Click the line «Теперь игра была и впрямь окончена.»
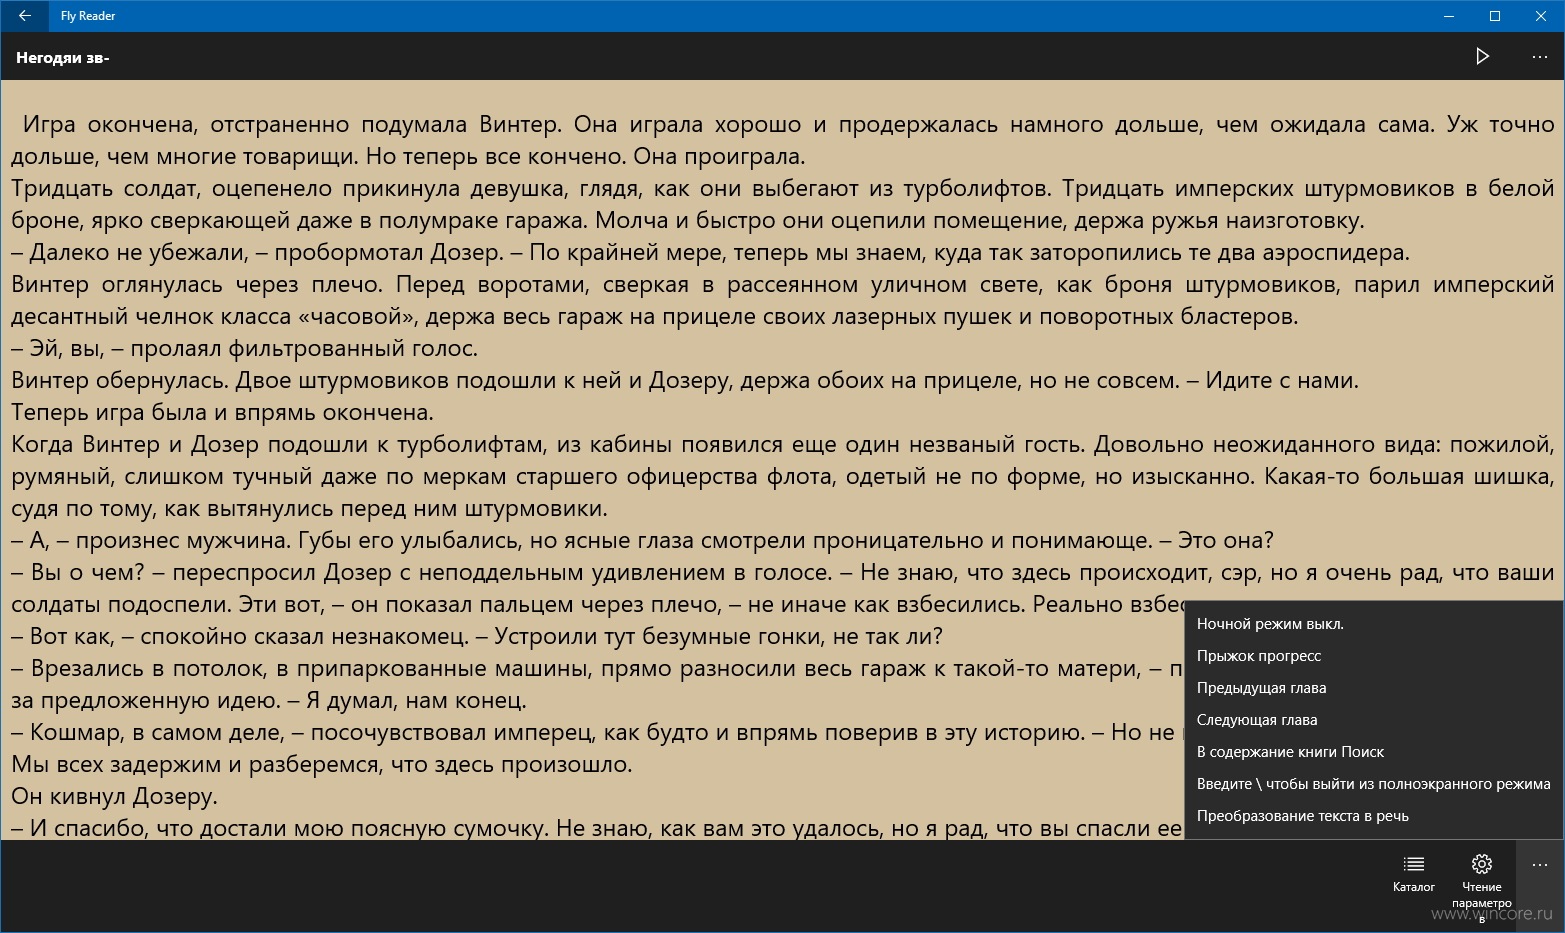The height and width of the screenshot is (933, 1565). 223,413
